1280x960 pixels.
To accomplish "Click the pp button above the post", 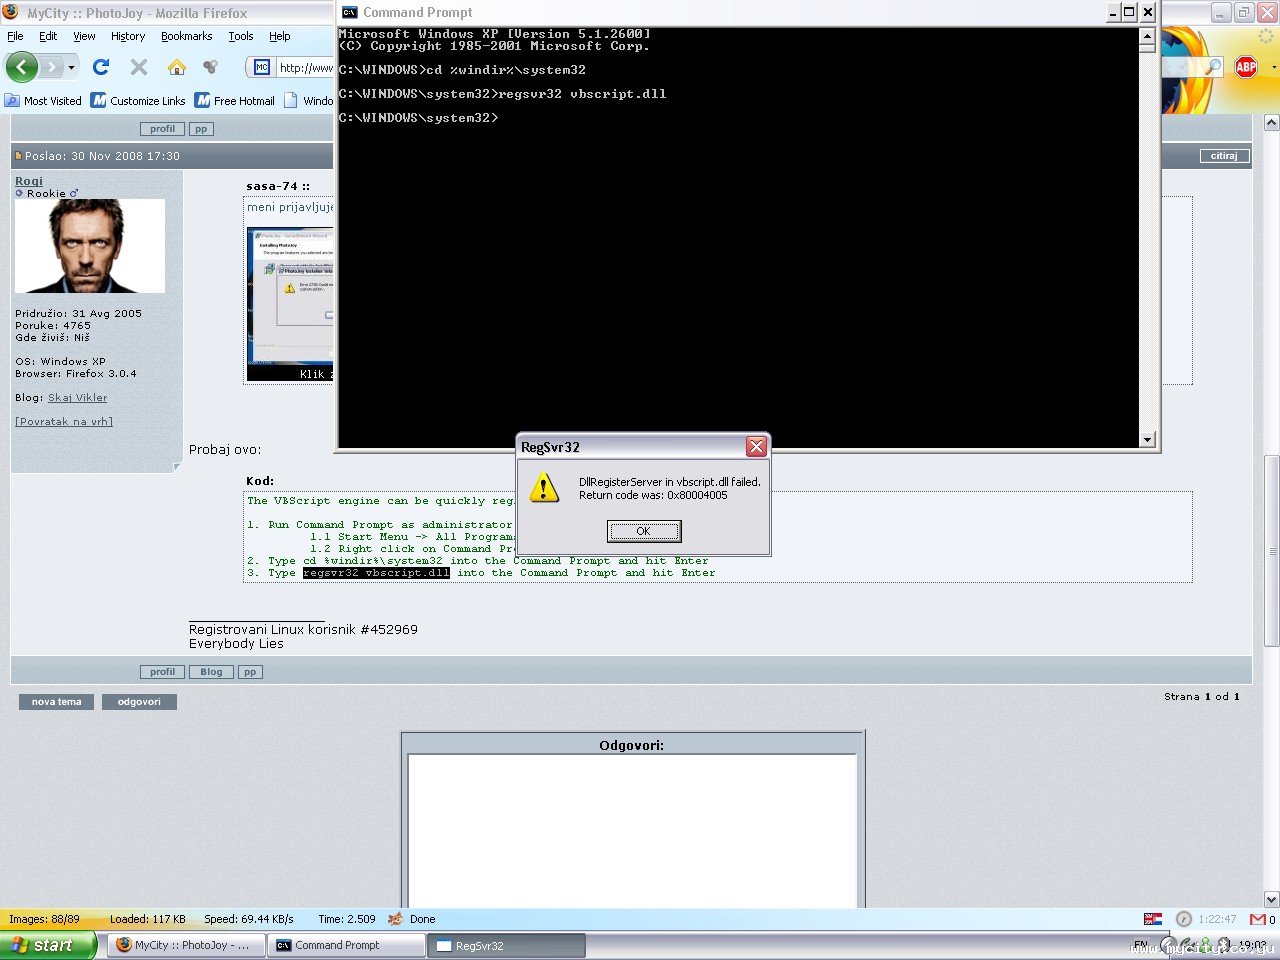I will pos(201,129).
